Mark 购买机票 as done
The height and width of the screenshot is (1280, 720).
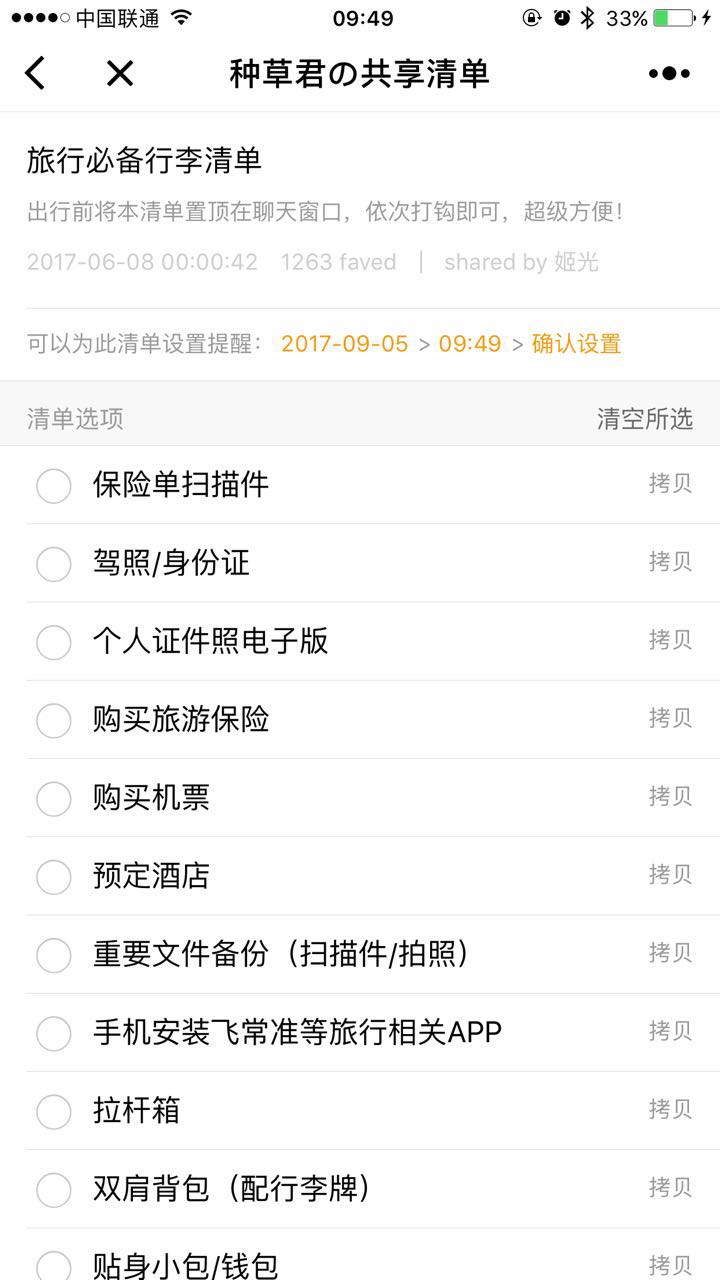[54, 799]
